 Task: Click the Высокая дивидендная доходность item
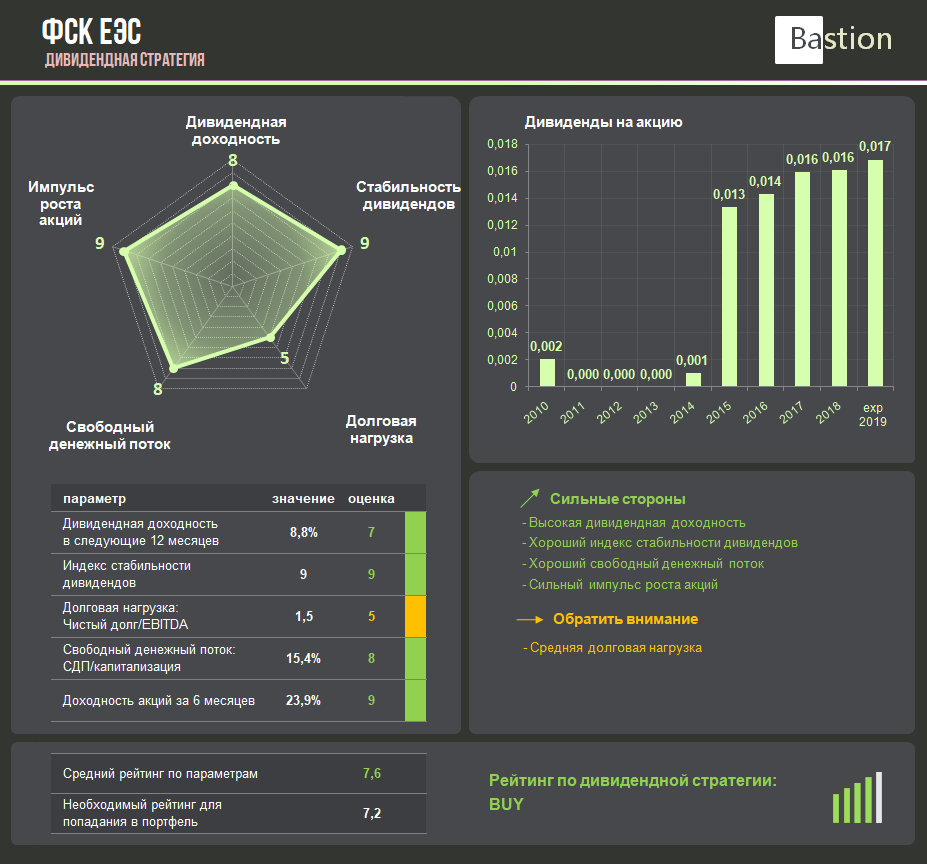636,522
